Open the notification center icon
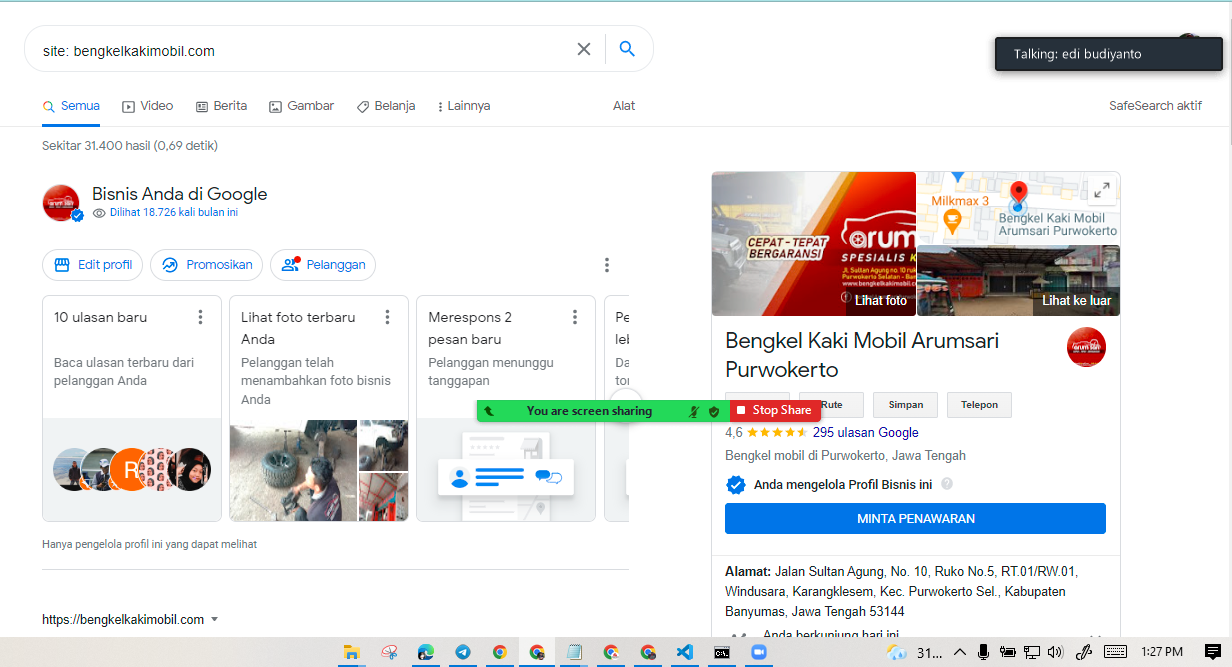 [x=1213, y=652]
